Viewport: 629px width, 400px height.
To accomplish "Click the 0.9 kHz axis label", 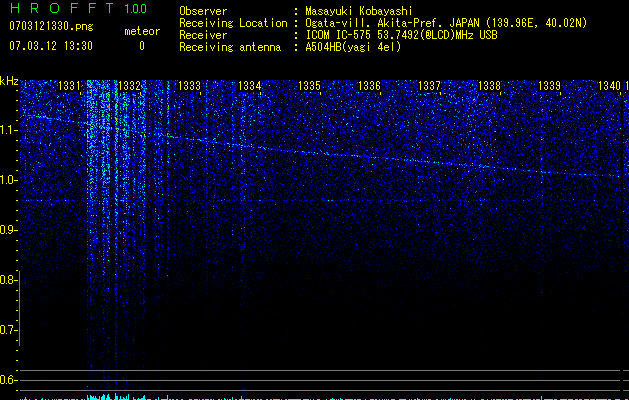I will 8,230.
